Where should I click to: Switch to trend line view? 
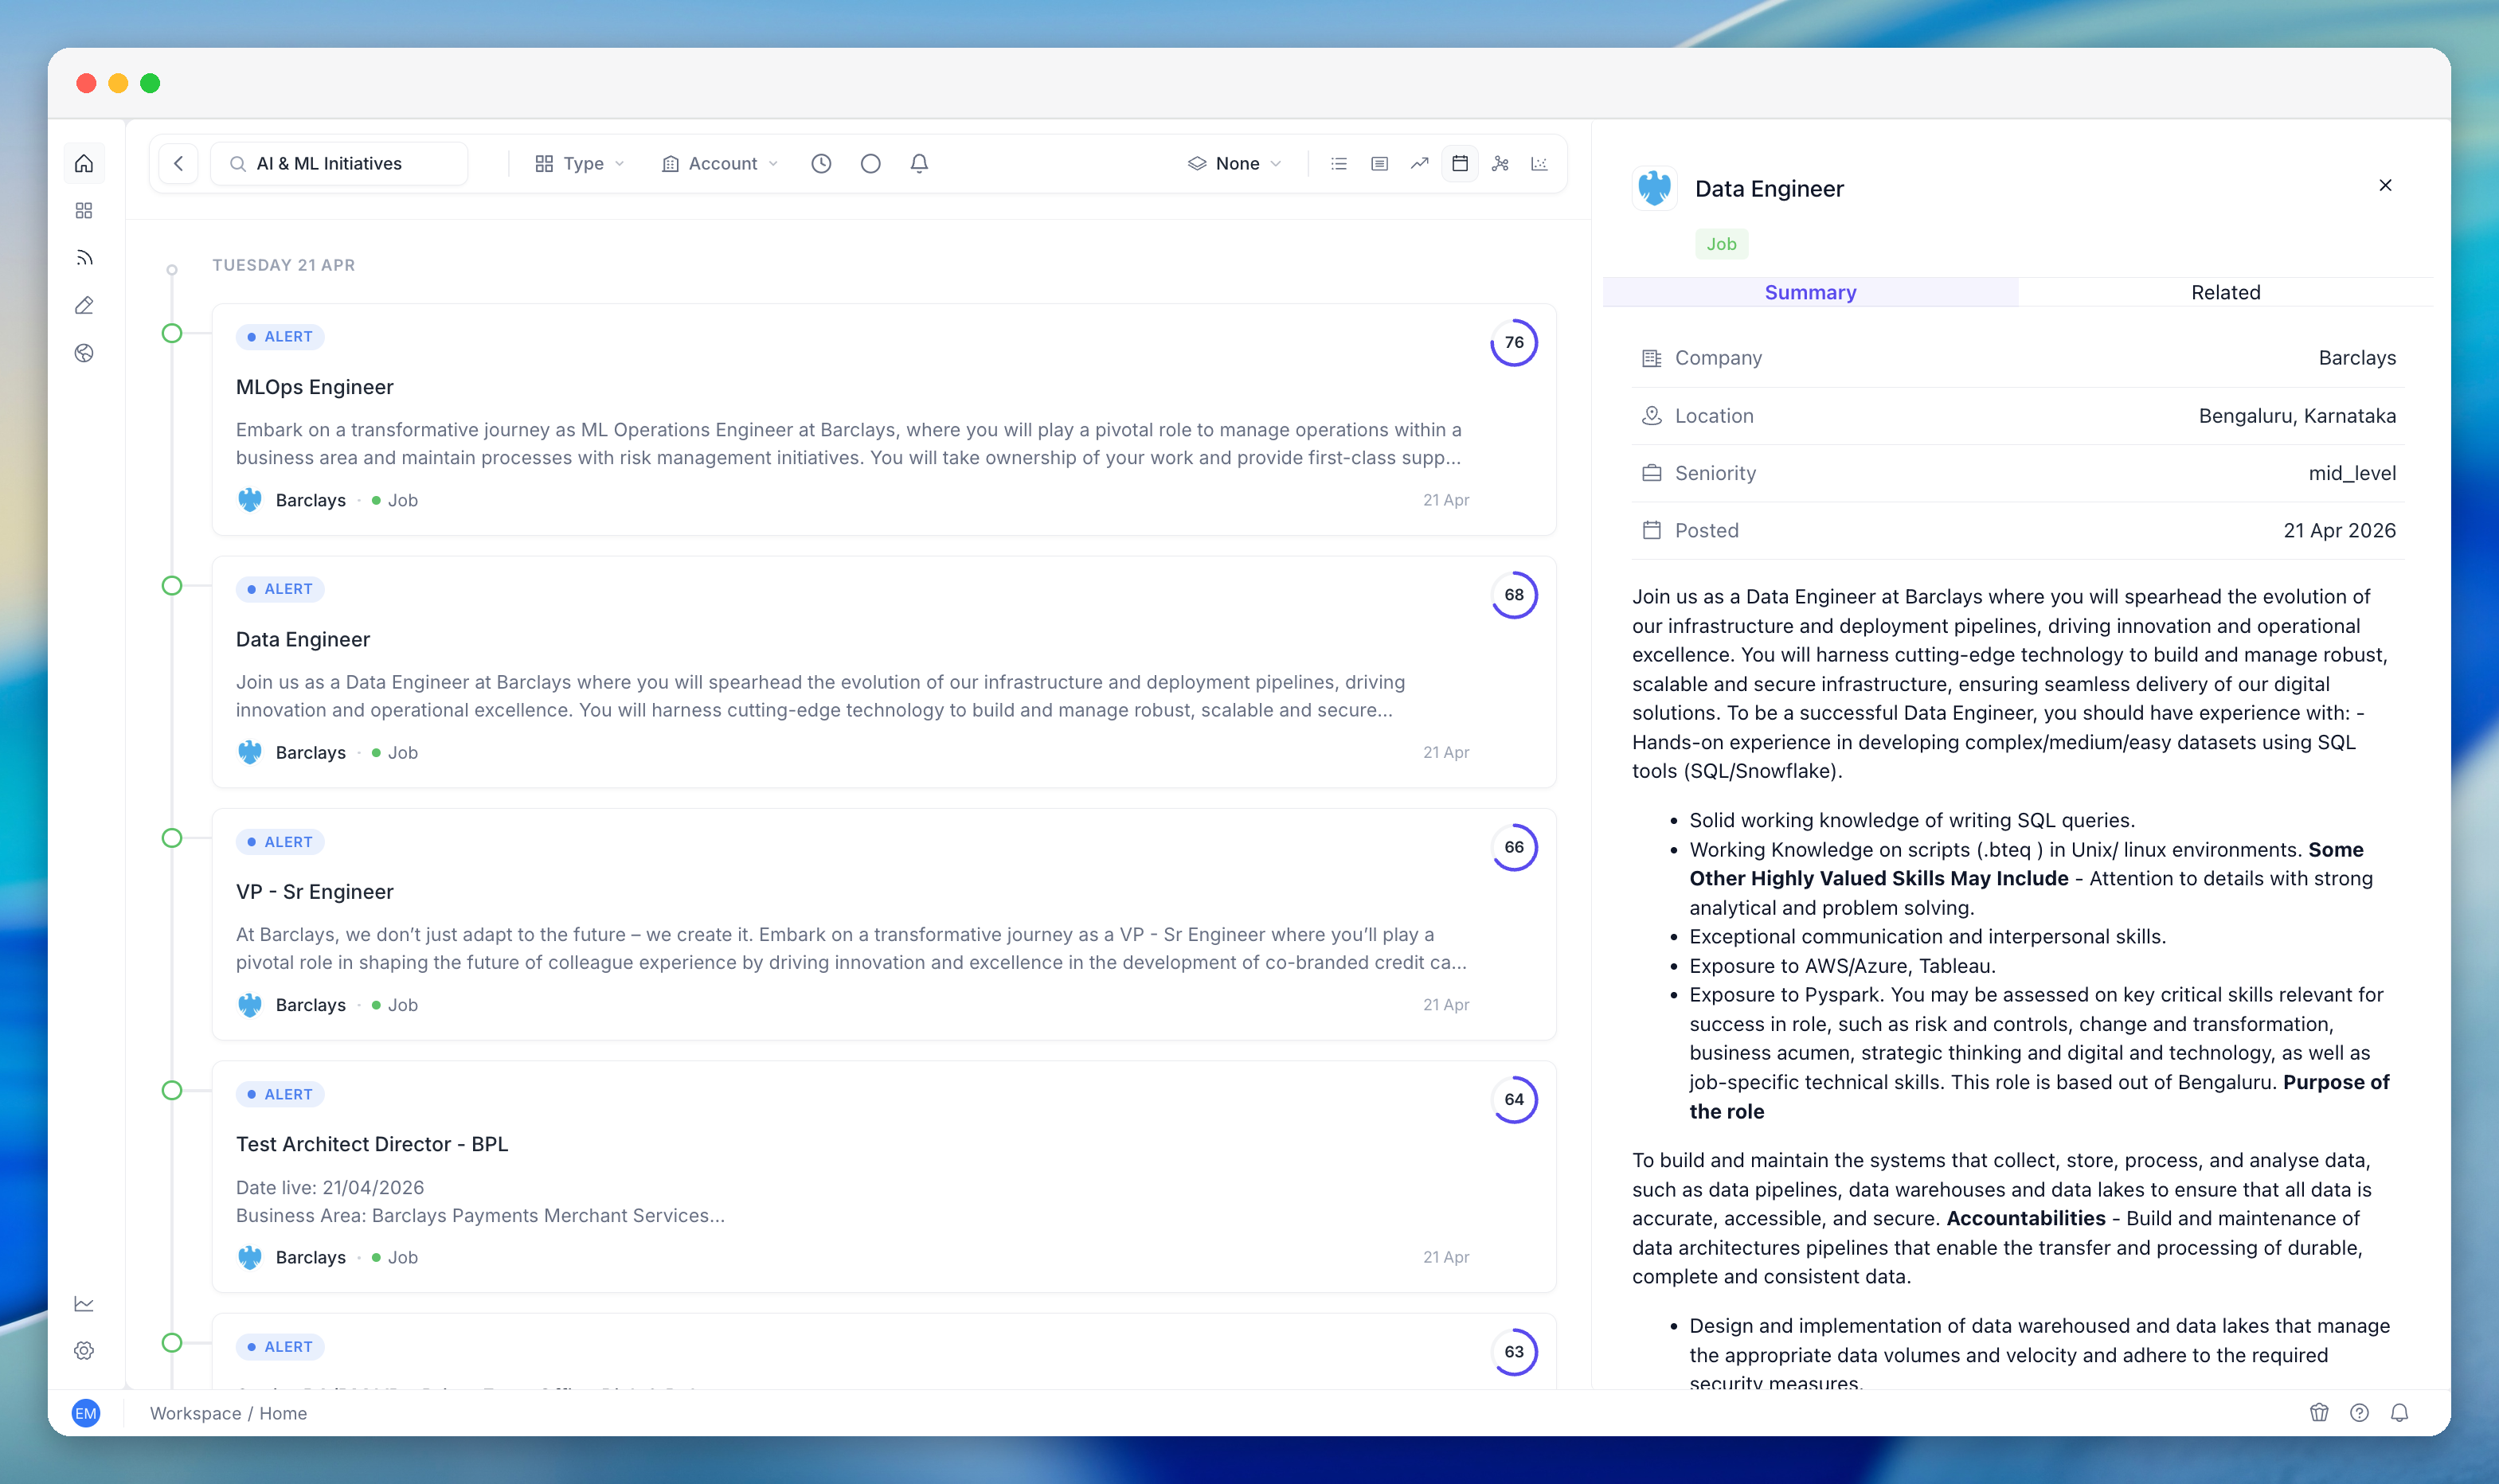tap(1420, 163)
